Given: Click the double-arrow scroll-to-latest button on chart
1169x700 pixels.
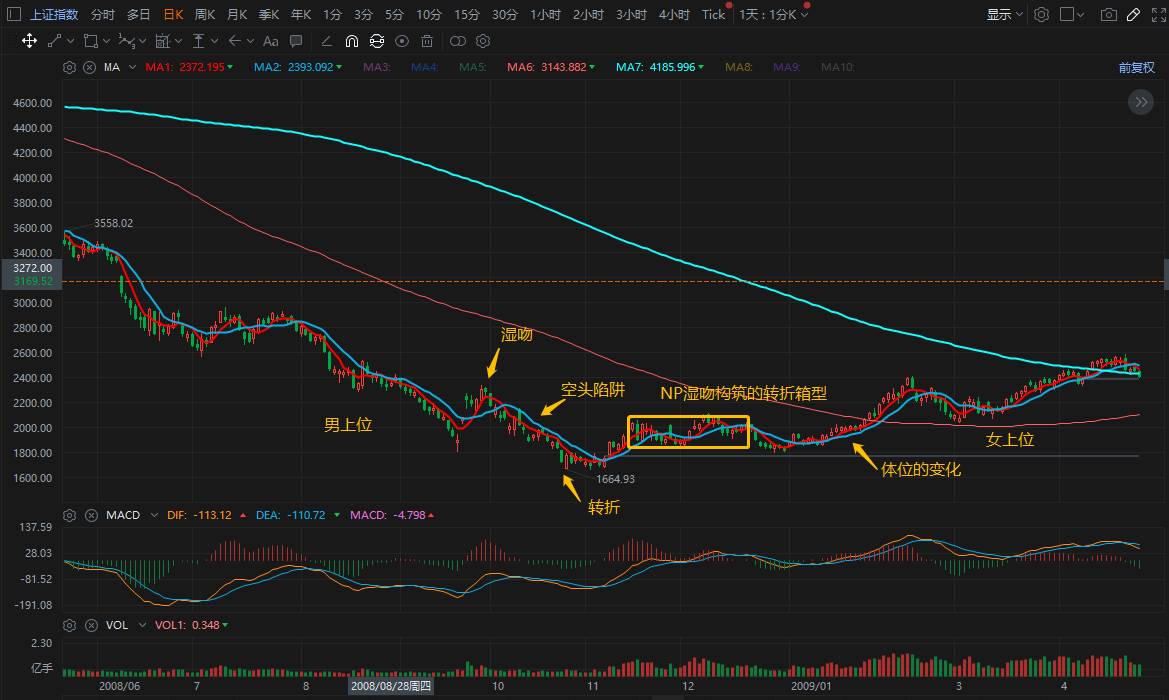Looking at the screenshot, I should tap(1141, 102).
